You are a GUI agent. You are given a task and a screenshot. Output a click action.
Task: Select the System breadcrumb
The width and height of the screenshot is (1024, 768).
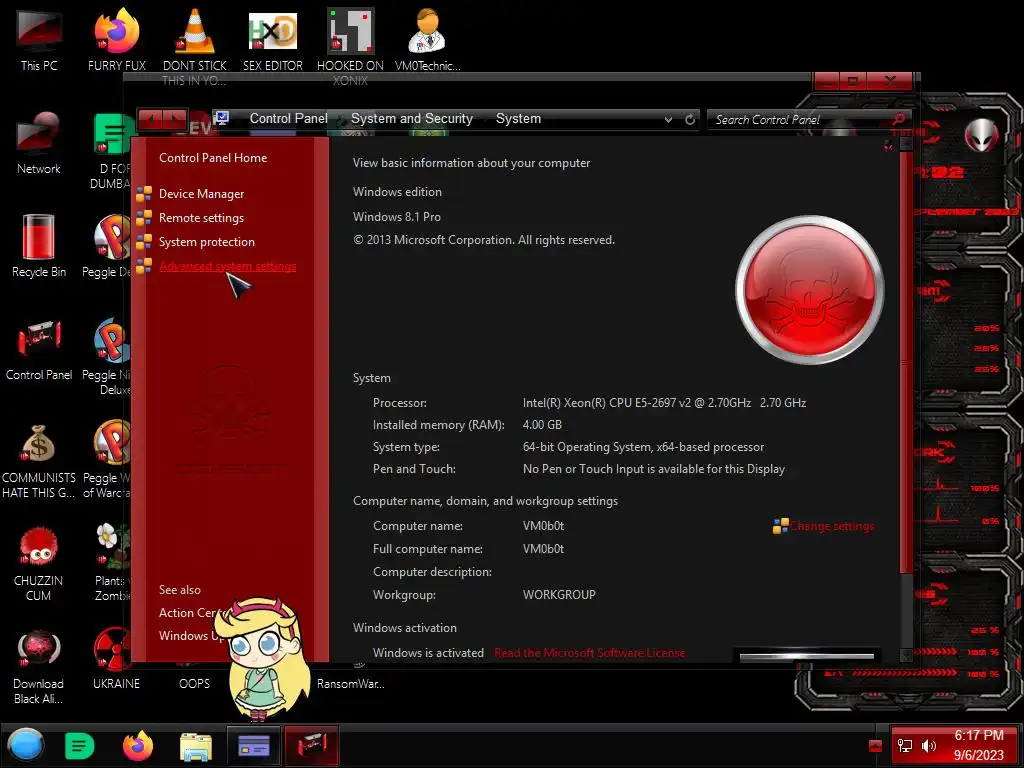[x=518, y=118]
